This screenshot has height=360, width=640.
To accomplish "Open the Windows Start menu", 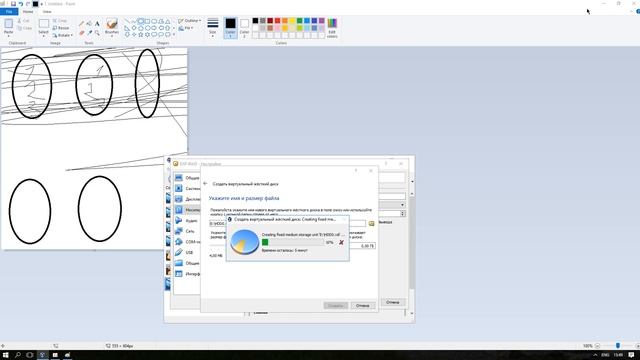I will tap(5, 355).
